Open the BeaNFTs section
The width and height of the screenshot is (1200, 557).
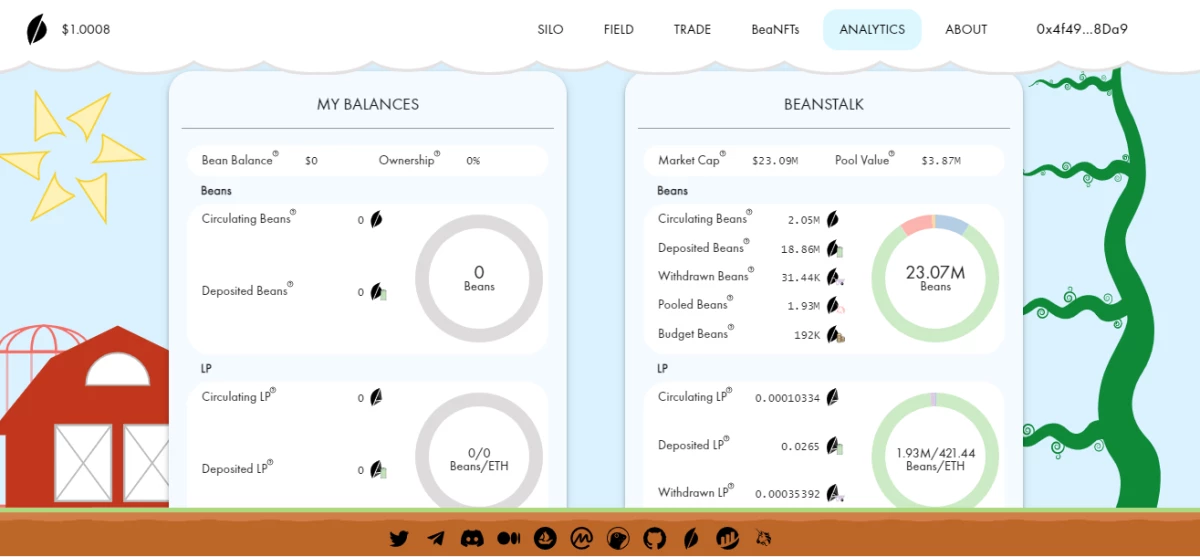[x=775, y=30]
